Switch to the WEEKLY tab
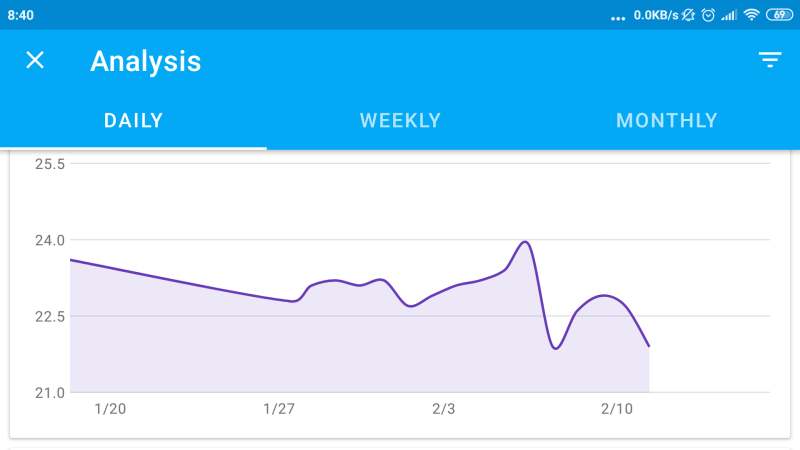Screen dimensions: 800x450 click(400, 121)
